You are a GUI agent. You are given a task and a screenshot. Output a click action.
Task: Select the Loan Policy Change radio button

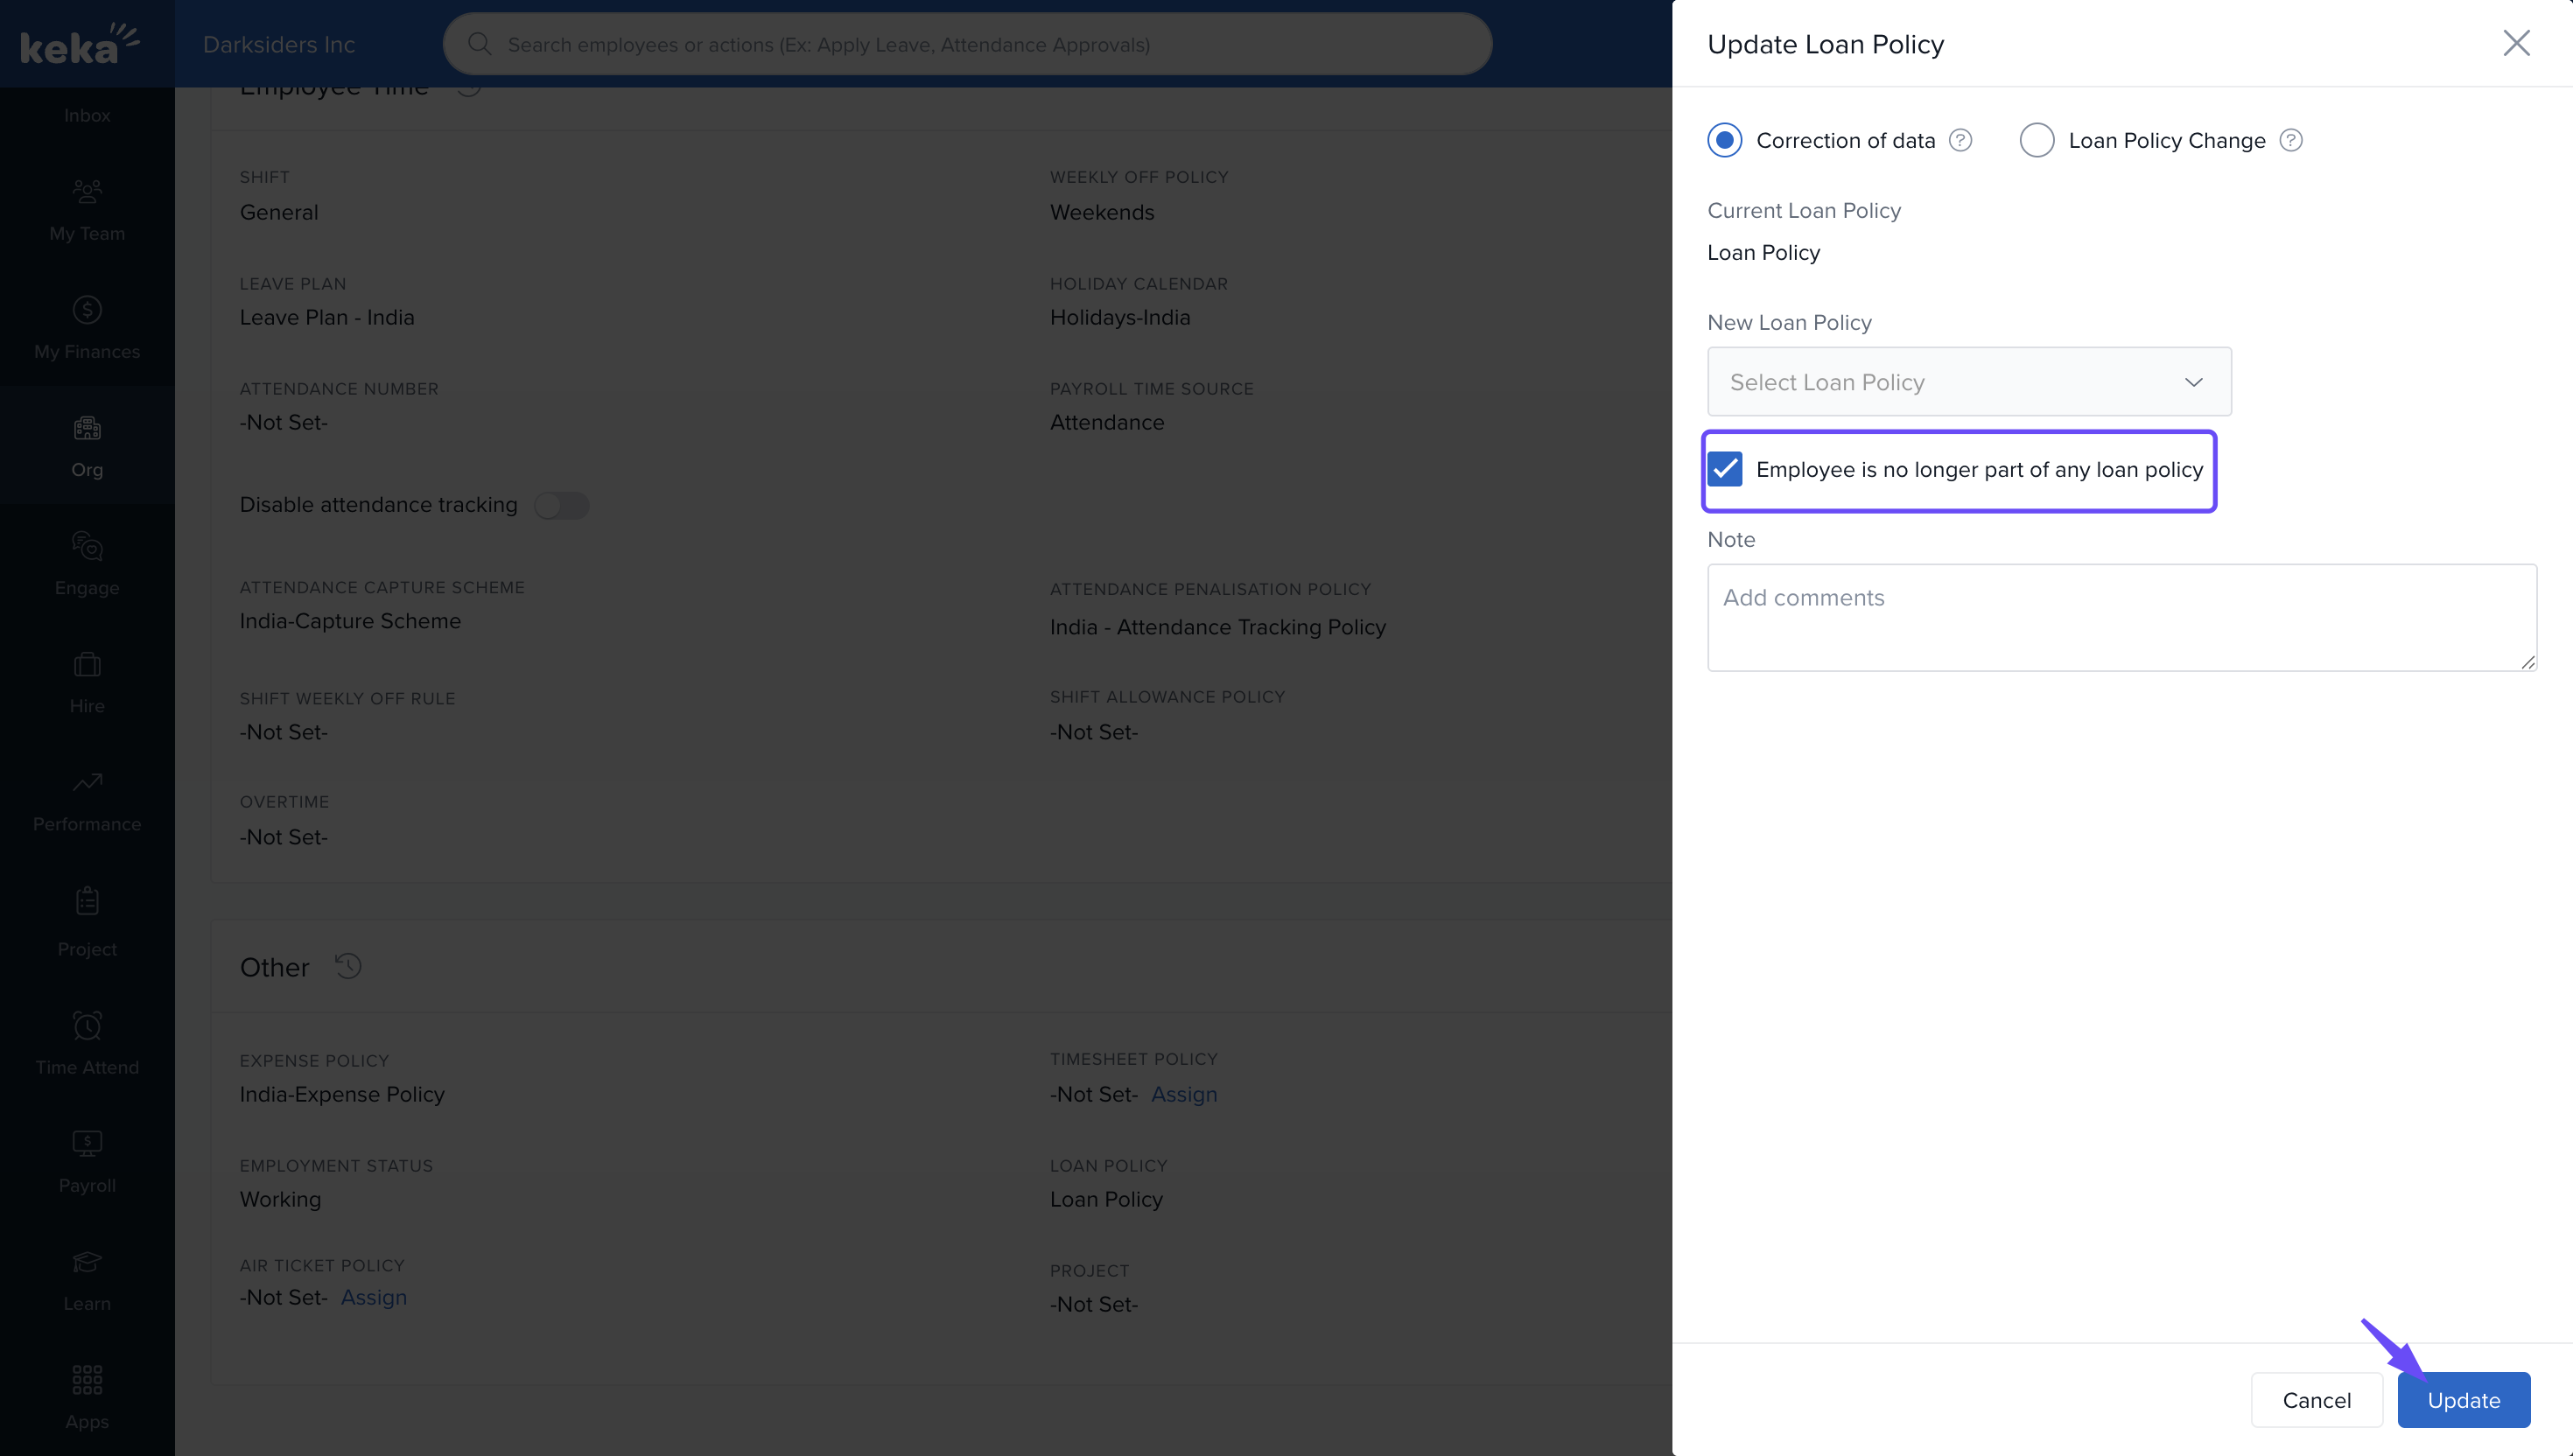tap(2036, 141)
